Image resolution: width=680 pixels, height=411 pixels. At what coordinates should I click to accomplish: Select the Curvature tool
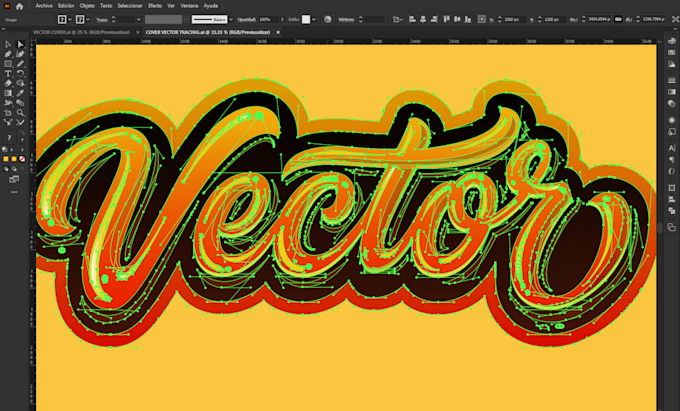click(x=20, y=54)
